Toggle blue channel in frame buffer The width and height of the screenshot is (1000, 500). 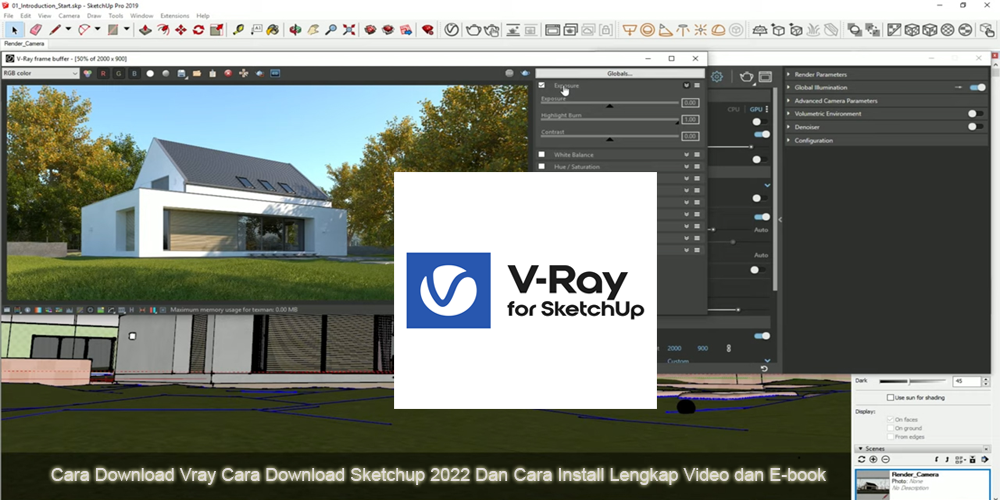(134, 73)
